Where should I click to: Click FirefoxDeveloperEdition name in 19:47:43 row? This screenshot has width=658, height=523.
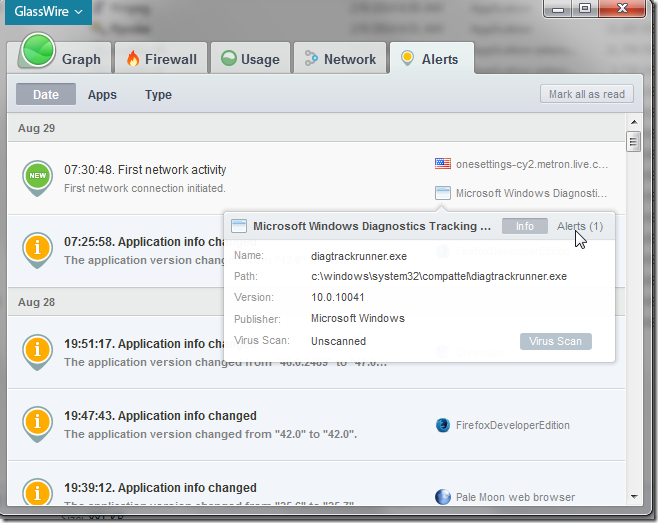click(x=513, y=425)
